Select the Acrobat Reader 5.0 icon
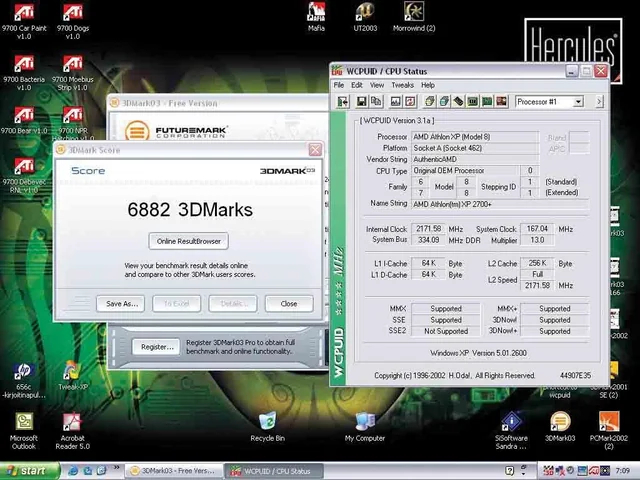 (72, 422)
